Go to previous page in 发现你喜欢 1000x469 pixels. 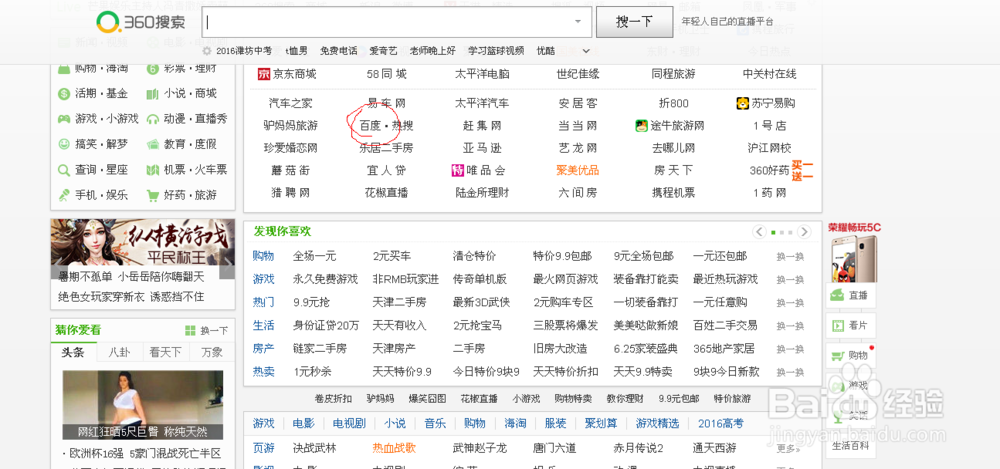pos(759,232)
